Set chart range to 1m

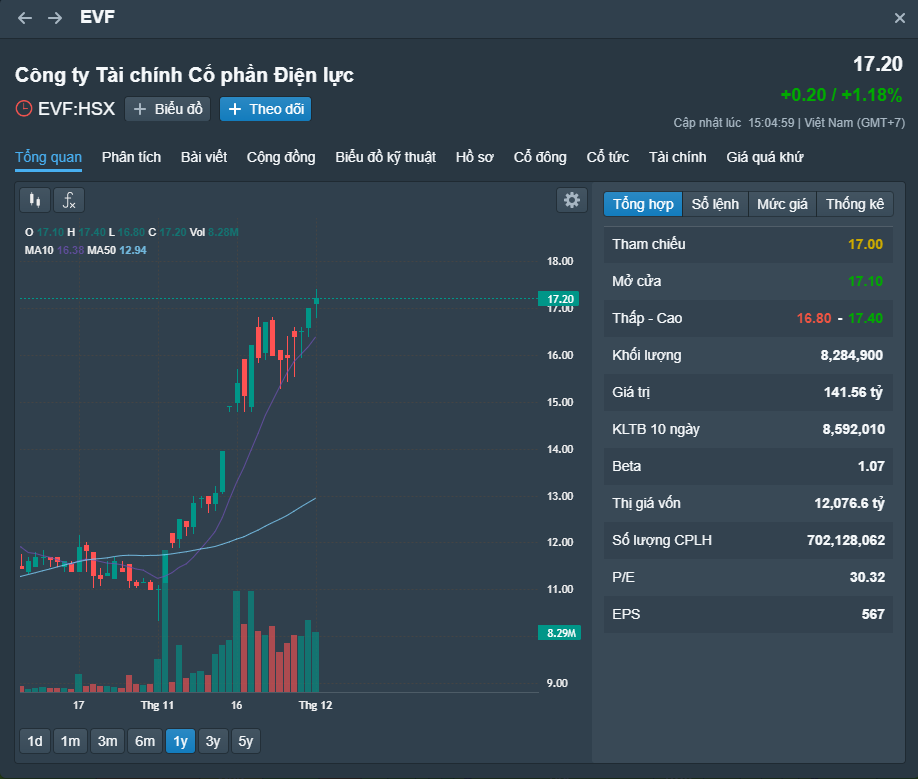point(70,741)
